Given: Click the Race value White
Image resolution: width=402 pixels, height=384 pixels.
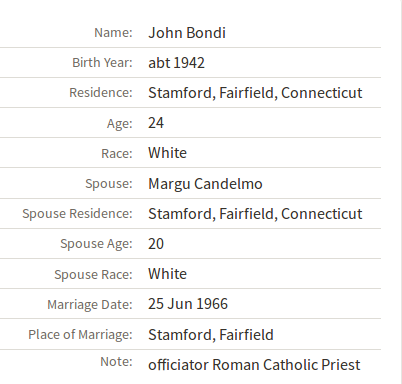Looking at the screenshot, I should (167, 153).
